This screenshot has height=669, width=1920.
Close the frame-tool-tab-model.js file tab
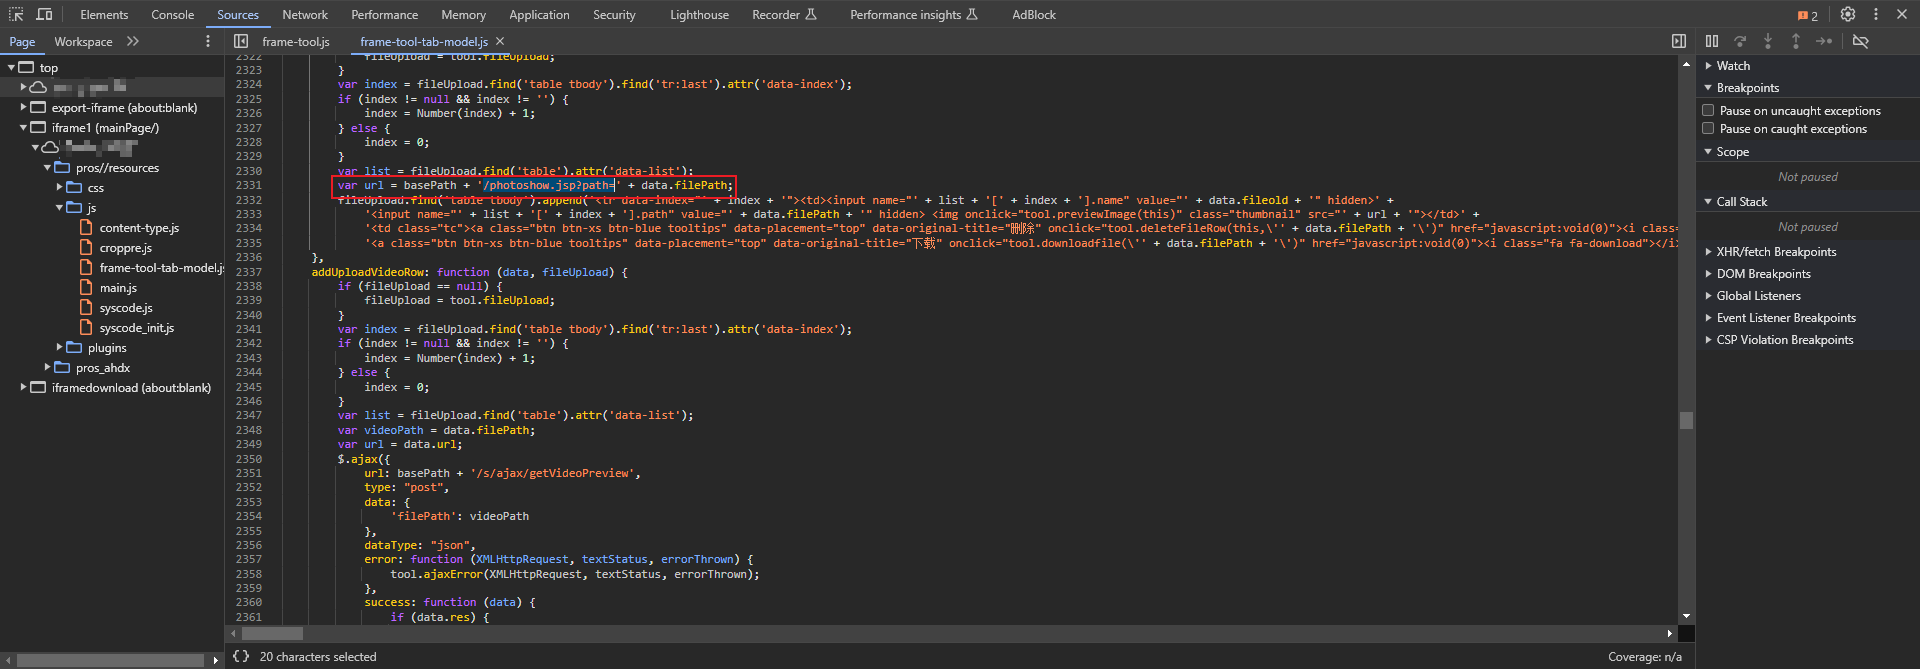coord(500,41)
